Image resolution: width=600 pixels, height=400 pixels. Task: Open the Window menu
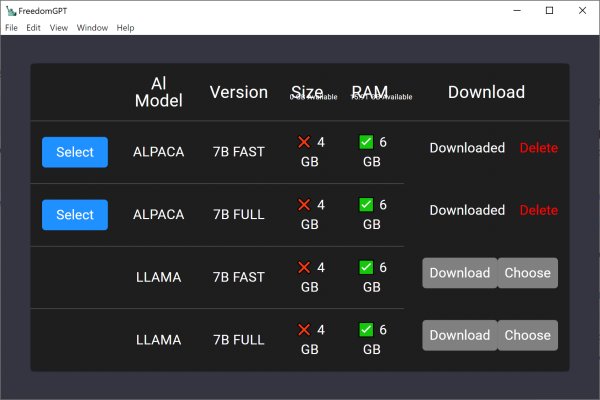(x=92, y=28)
